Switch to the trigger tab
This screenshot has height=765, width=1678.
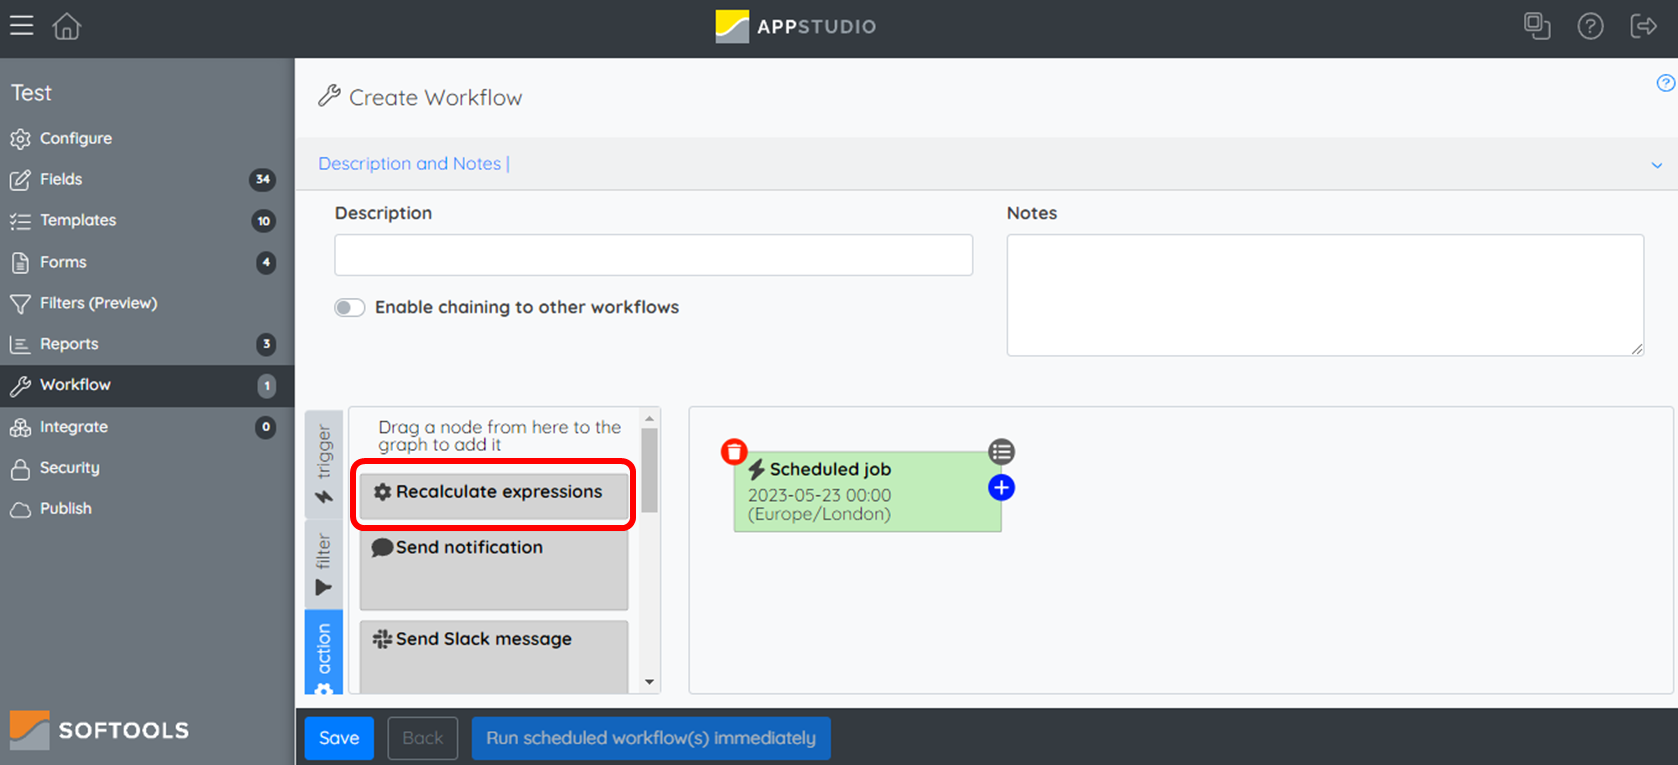coord(324,464)
